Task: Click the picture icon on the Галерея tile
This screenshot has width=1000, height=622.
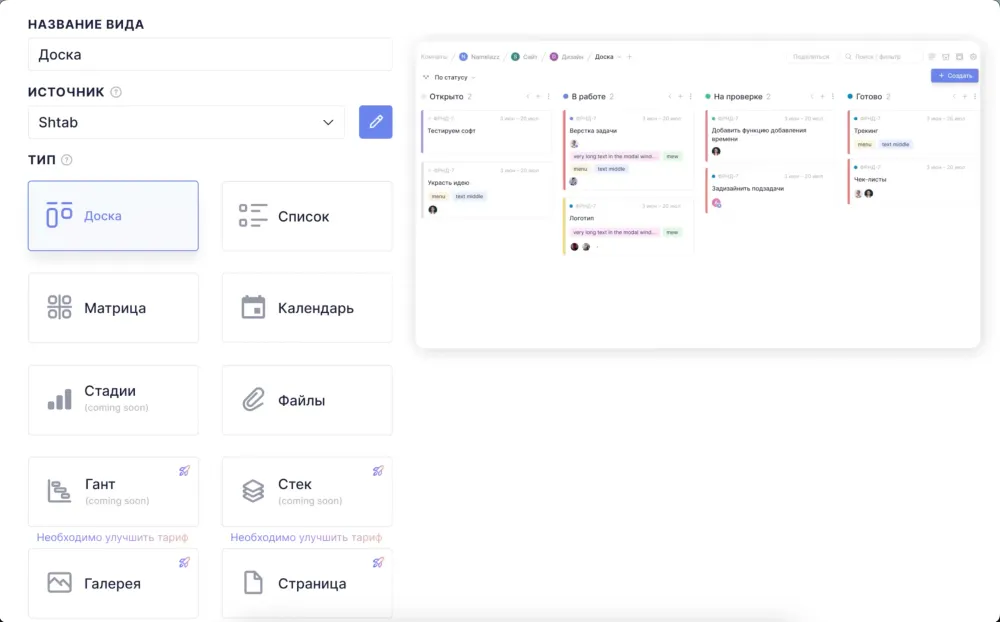Action: 59,582
